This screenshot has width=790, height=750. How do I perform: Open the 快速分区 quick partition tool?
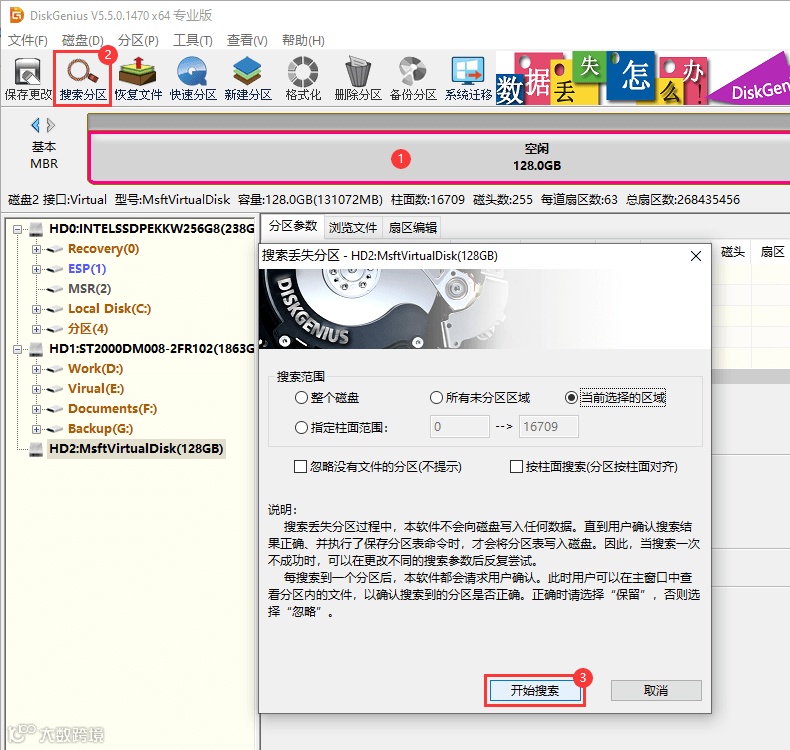[193, 79]
